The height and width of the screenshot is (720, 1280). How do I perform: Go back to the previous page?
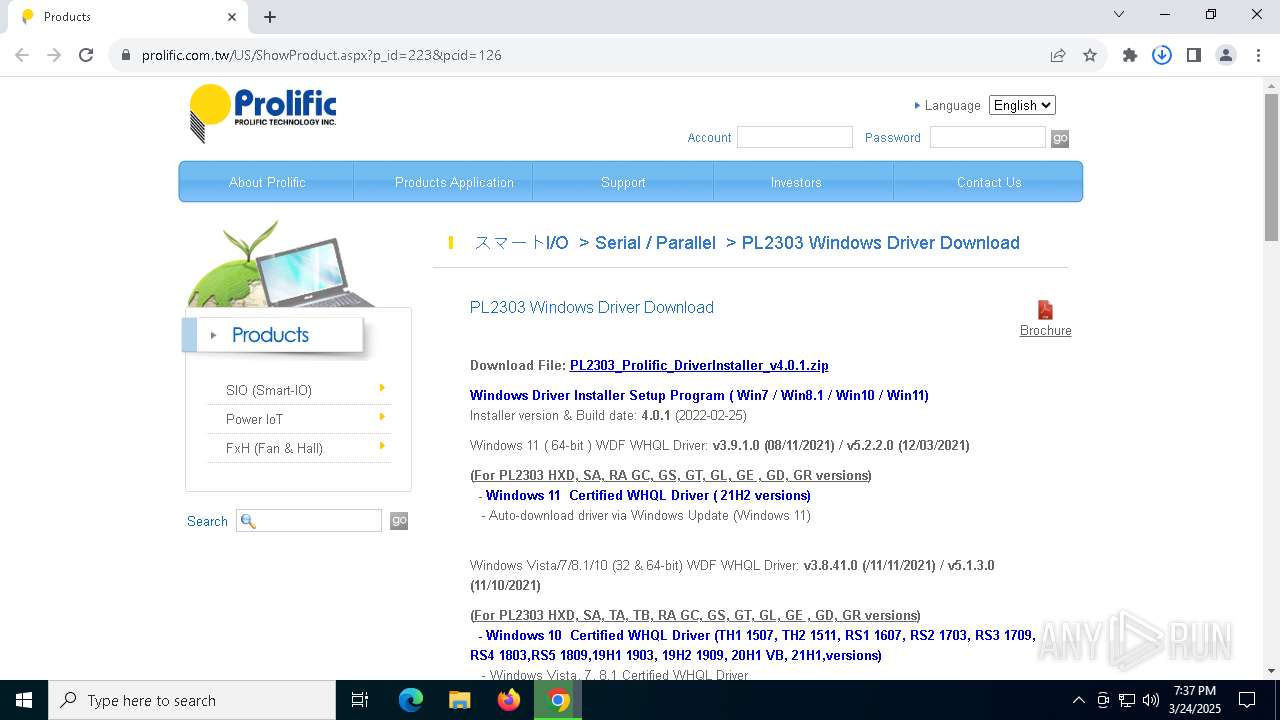22,55
